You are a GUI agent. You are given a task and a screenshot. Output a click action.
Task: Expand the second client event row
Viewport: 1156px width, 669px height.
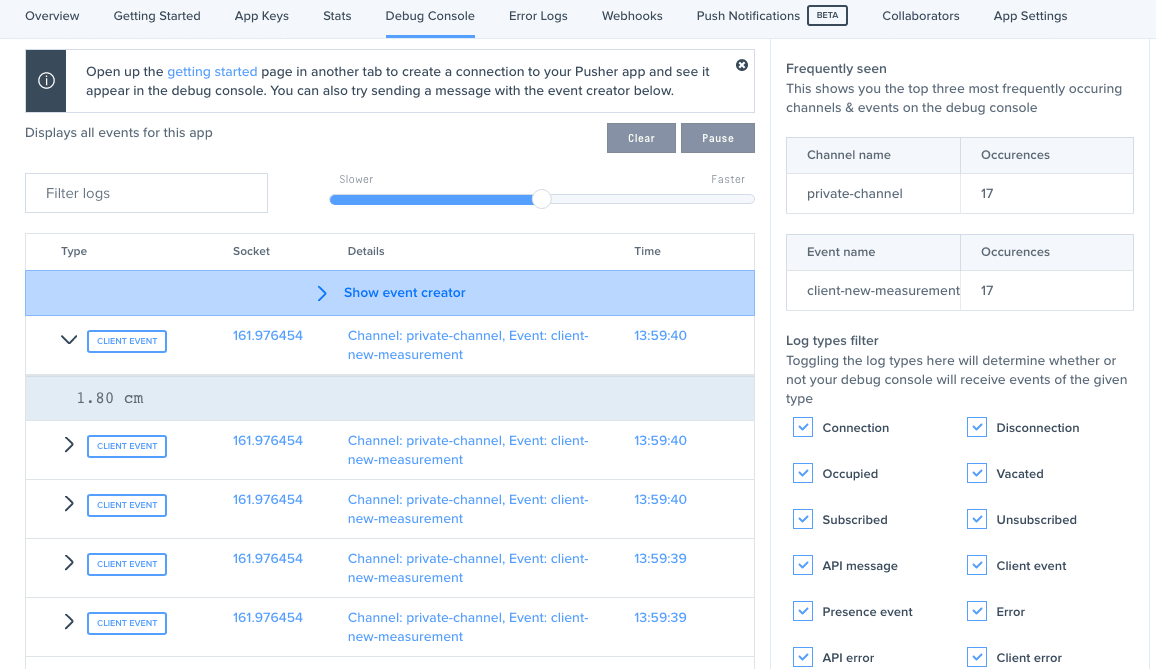[x=69, y=445]
